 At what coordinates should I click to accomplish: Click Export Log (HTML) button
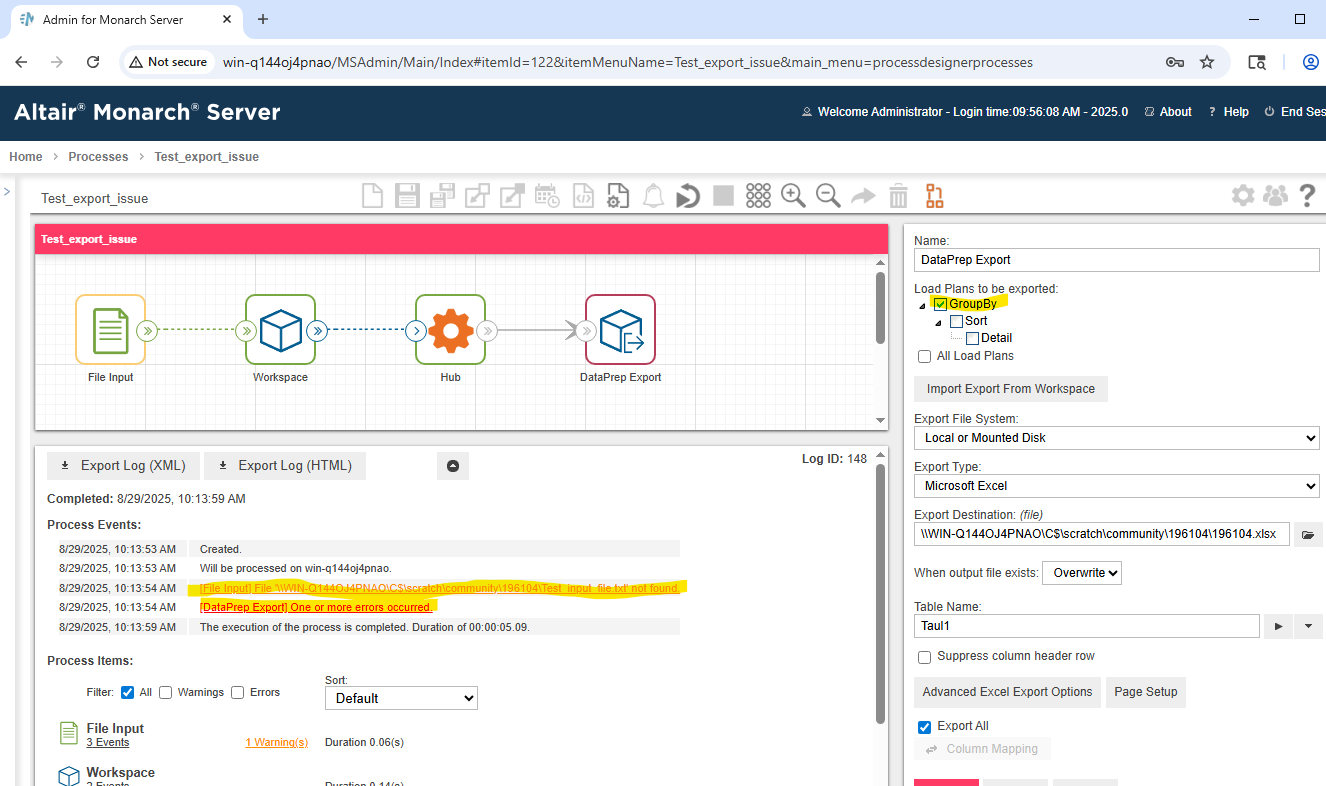pos(285,466)
